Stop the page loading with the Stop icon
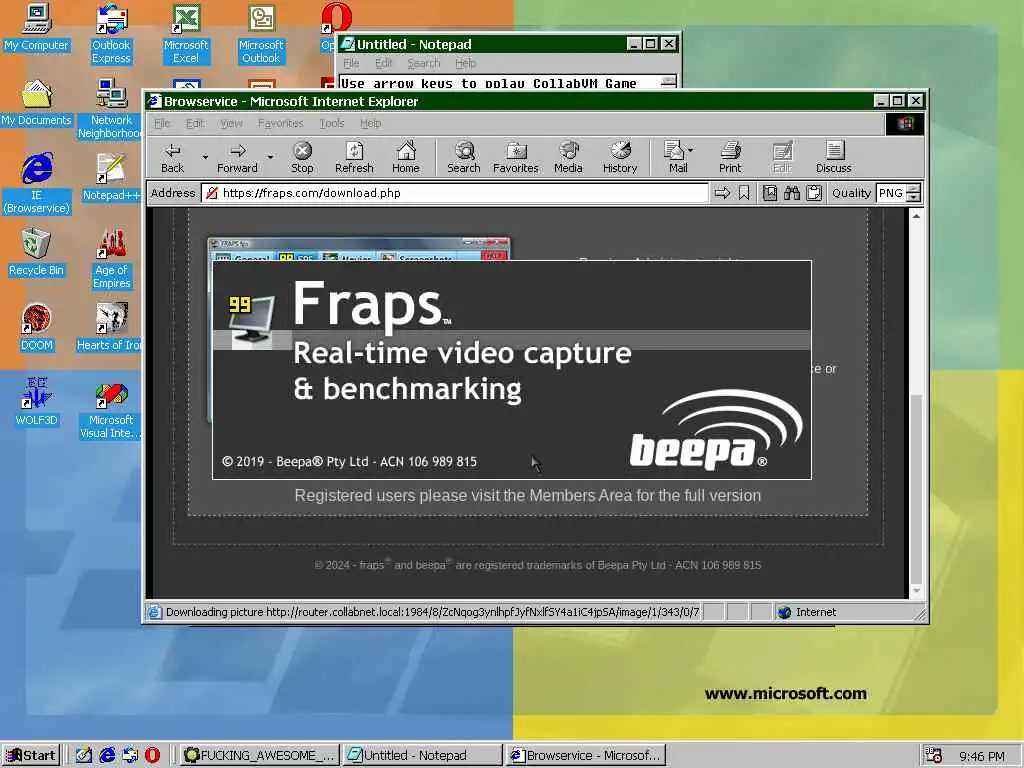Image resolution: width=1024 pixels, height=768 pixels. click(x=302, y=158)
